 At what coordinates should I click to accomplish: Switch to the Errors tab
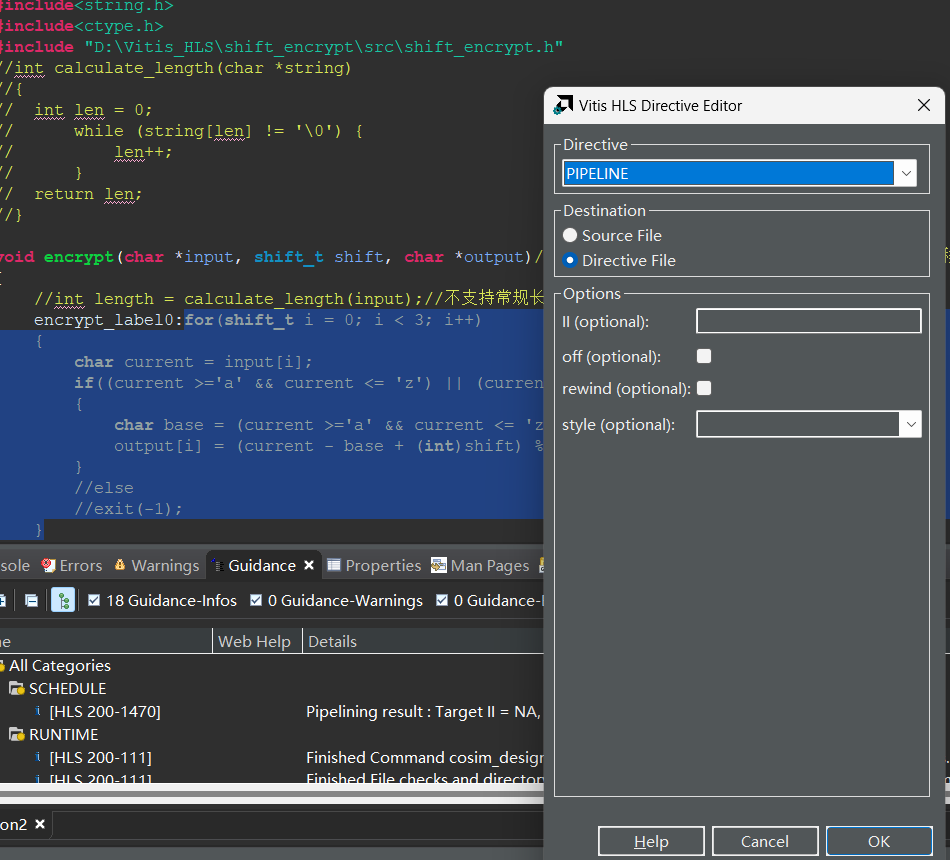click(x=71, y=565)
